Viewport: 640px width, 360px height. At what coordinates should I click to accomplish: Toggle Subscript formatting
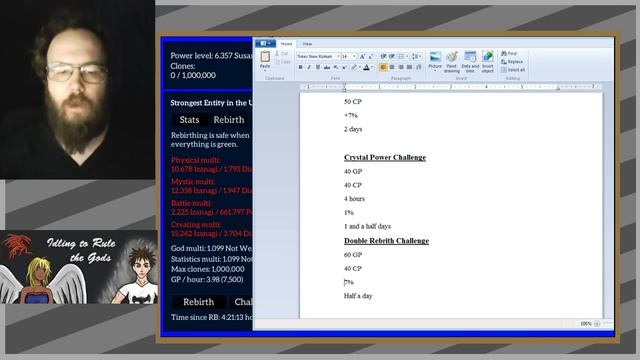tap(336, 67)
